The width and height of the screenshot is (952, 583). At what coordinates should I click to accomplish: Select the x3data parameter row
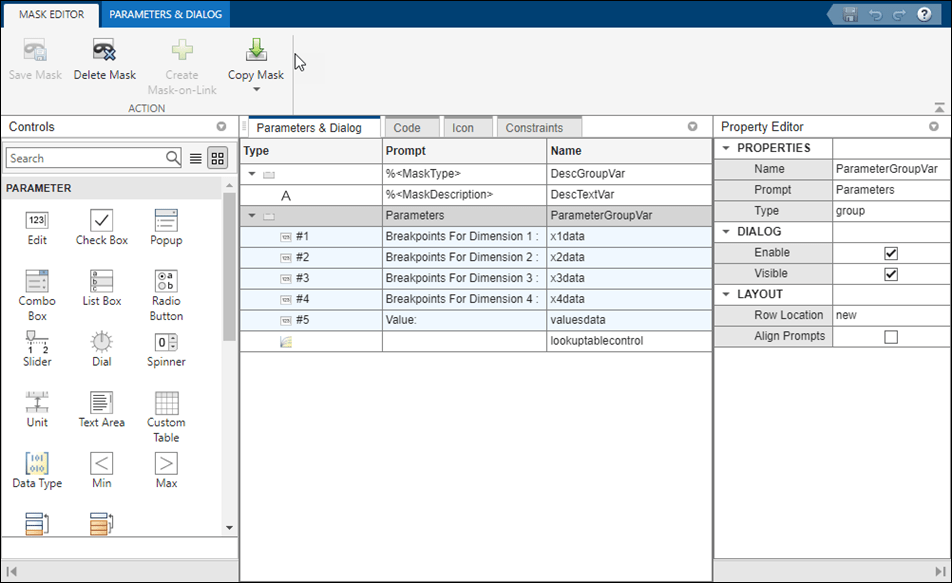565,278
